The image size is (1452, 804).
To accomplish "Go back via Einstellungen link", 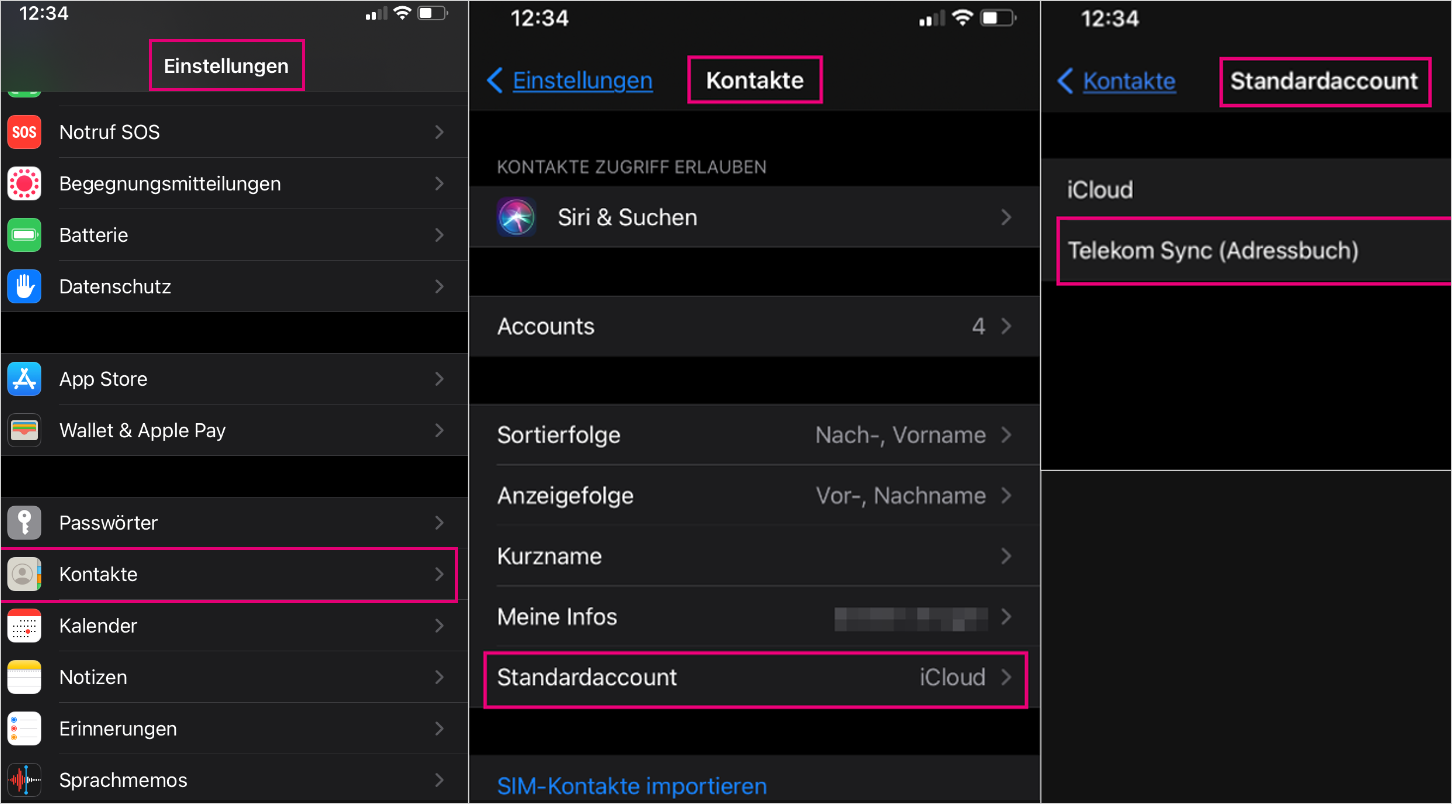I will (x=583, y=81).
